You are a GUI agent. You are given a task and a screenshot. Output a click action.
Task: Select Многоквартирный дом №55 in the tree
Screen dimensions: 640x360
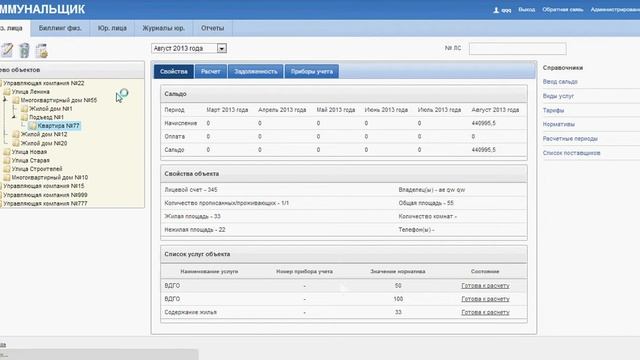tap(59, 100)
